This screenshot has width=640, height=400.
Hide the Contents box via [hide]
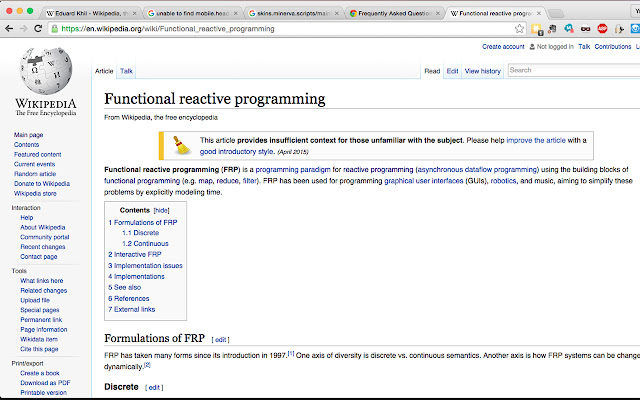pos(161,211)
